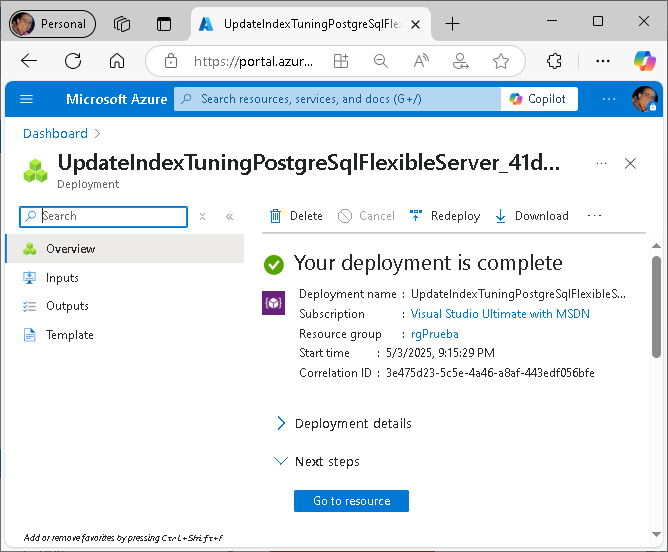Go back to the previous page
This screenshot has width=668, height=552.
pyautogui.click(x=29, y=61)
